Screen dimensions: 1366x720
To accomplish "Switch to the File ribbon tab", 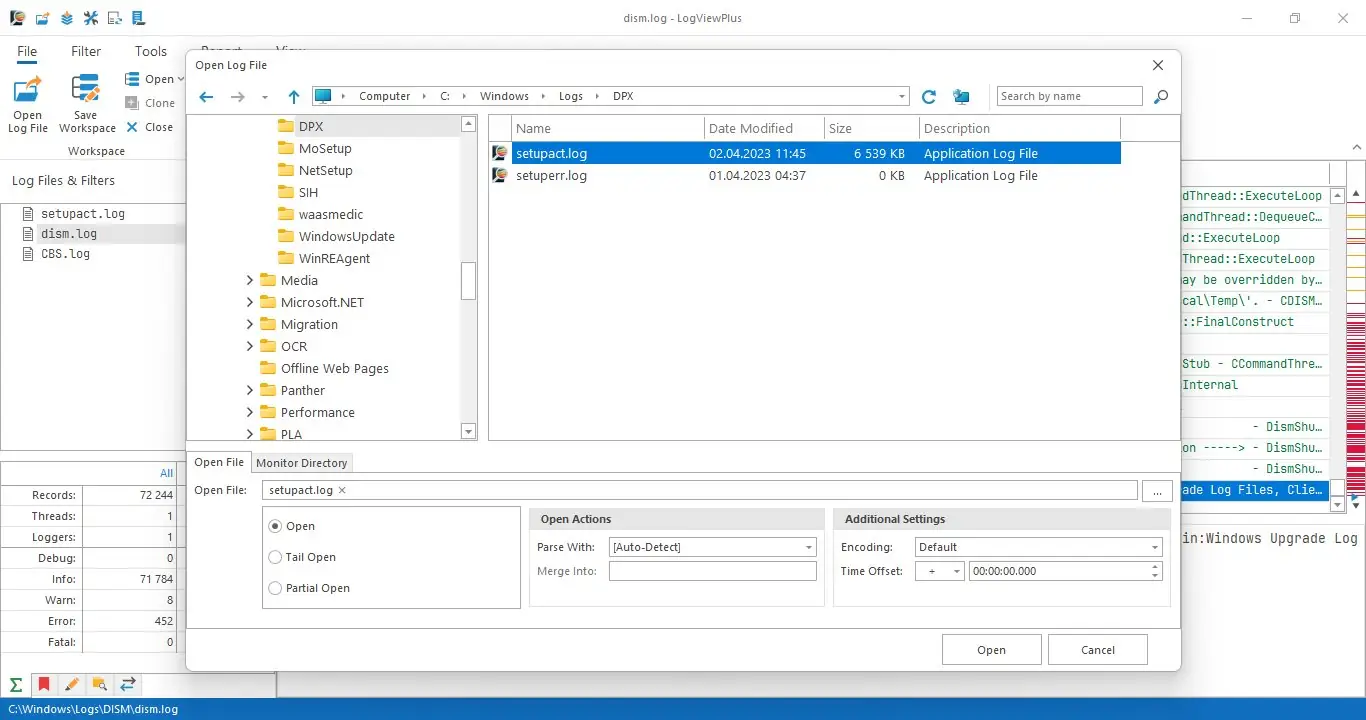I will pyautogui.click(x=27, y=51).
